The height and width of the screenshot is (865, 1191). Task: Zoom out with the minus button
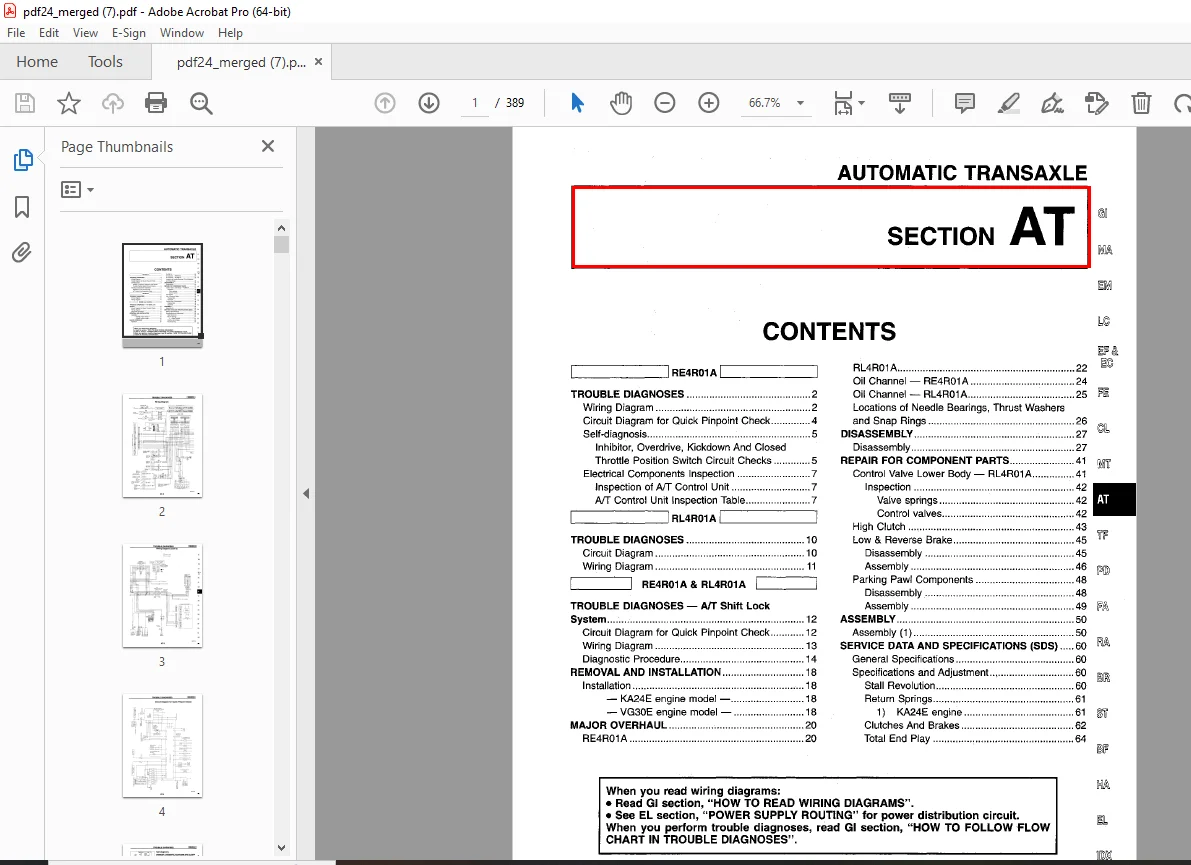(x=665, y=103)
